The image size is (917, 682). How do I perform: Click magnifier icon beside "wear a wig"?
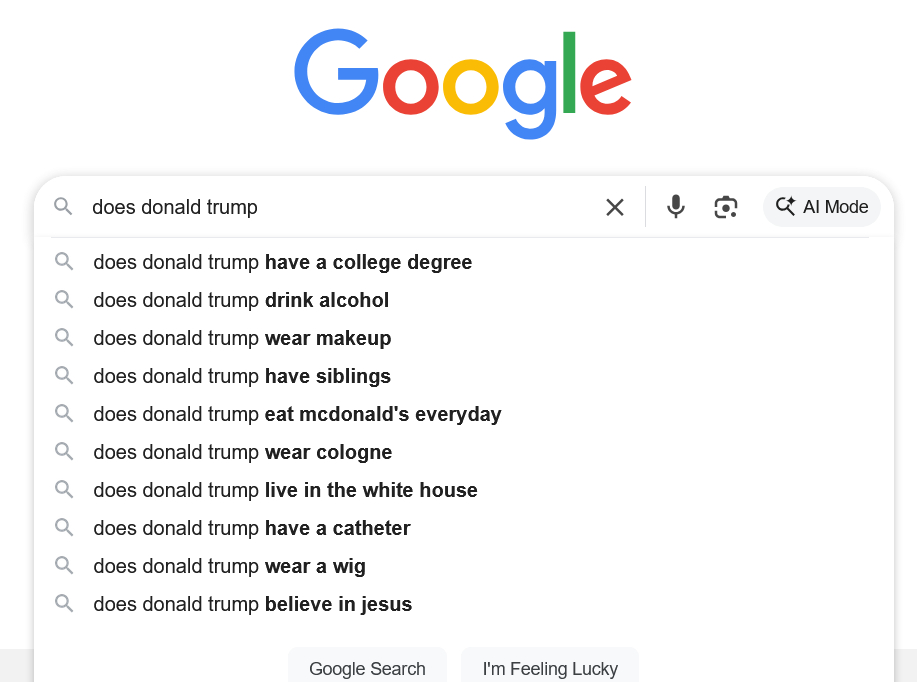[x=64, y=566]
